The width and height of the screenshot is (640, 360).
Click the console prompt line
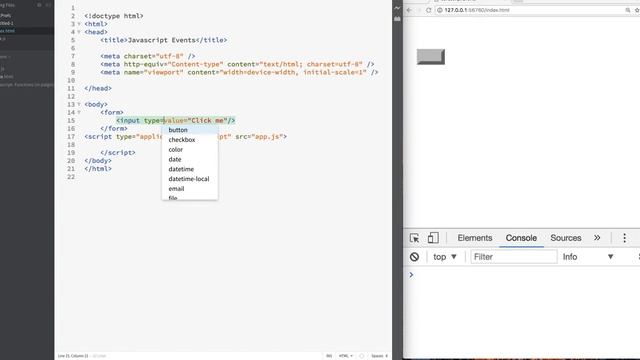click(522, 275)
